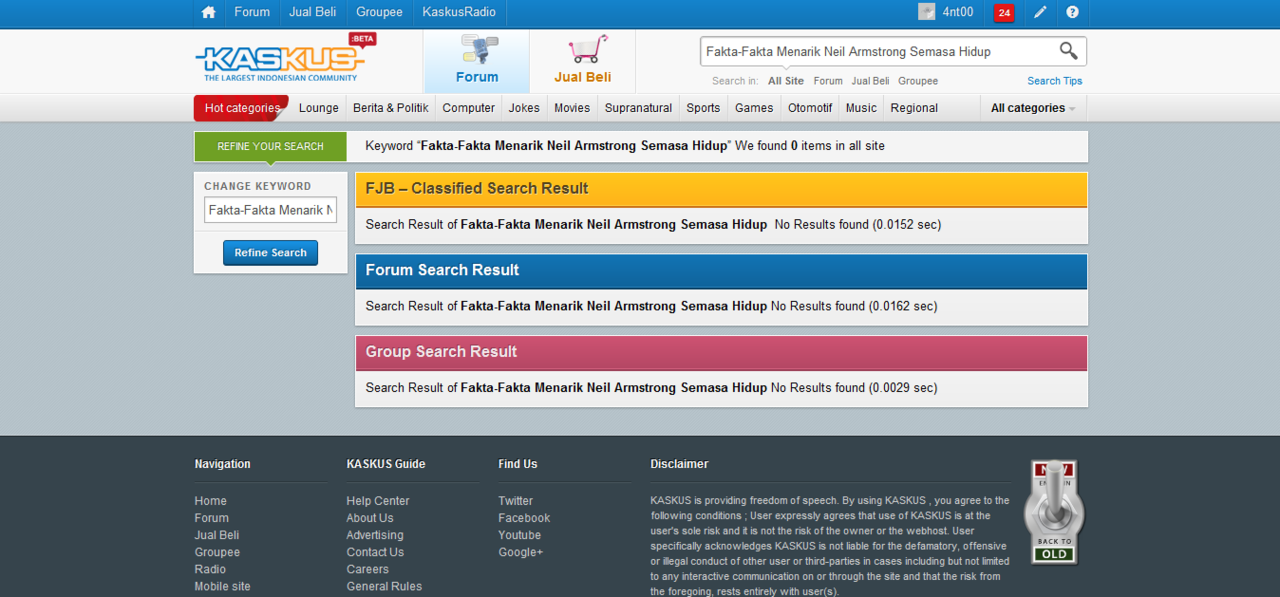Open the Computer category
This screenshot has width=1280, height=597.
[469, 108]
